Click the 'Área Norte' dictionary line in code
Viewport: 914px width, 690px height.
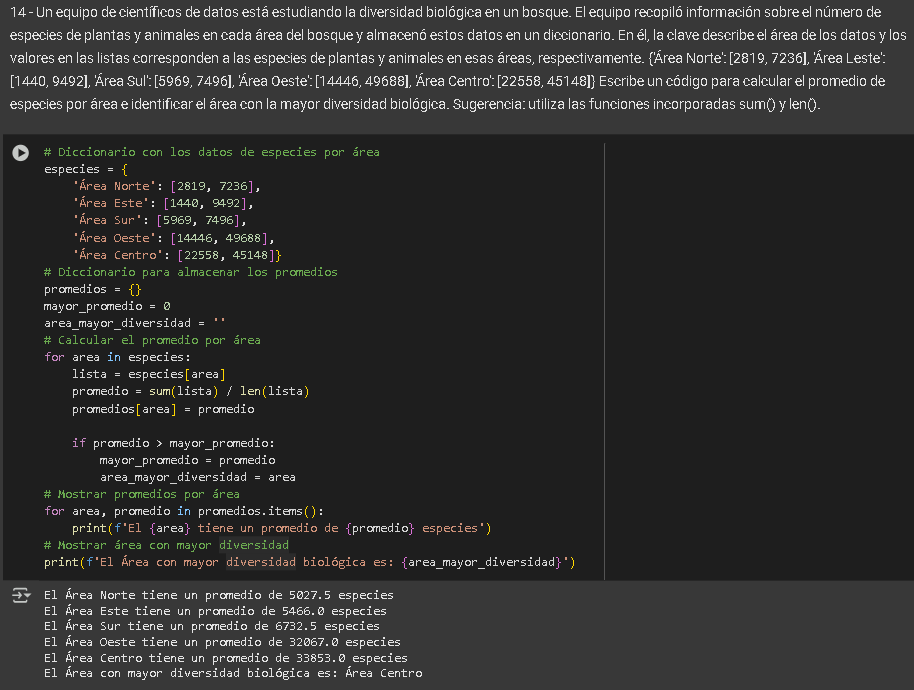pyautogui.click(x=166, y=186)
